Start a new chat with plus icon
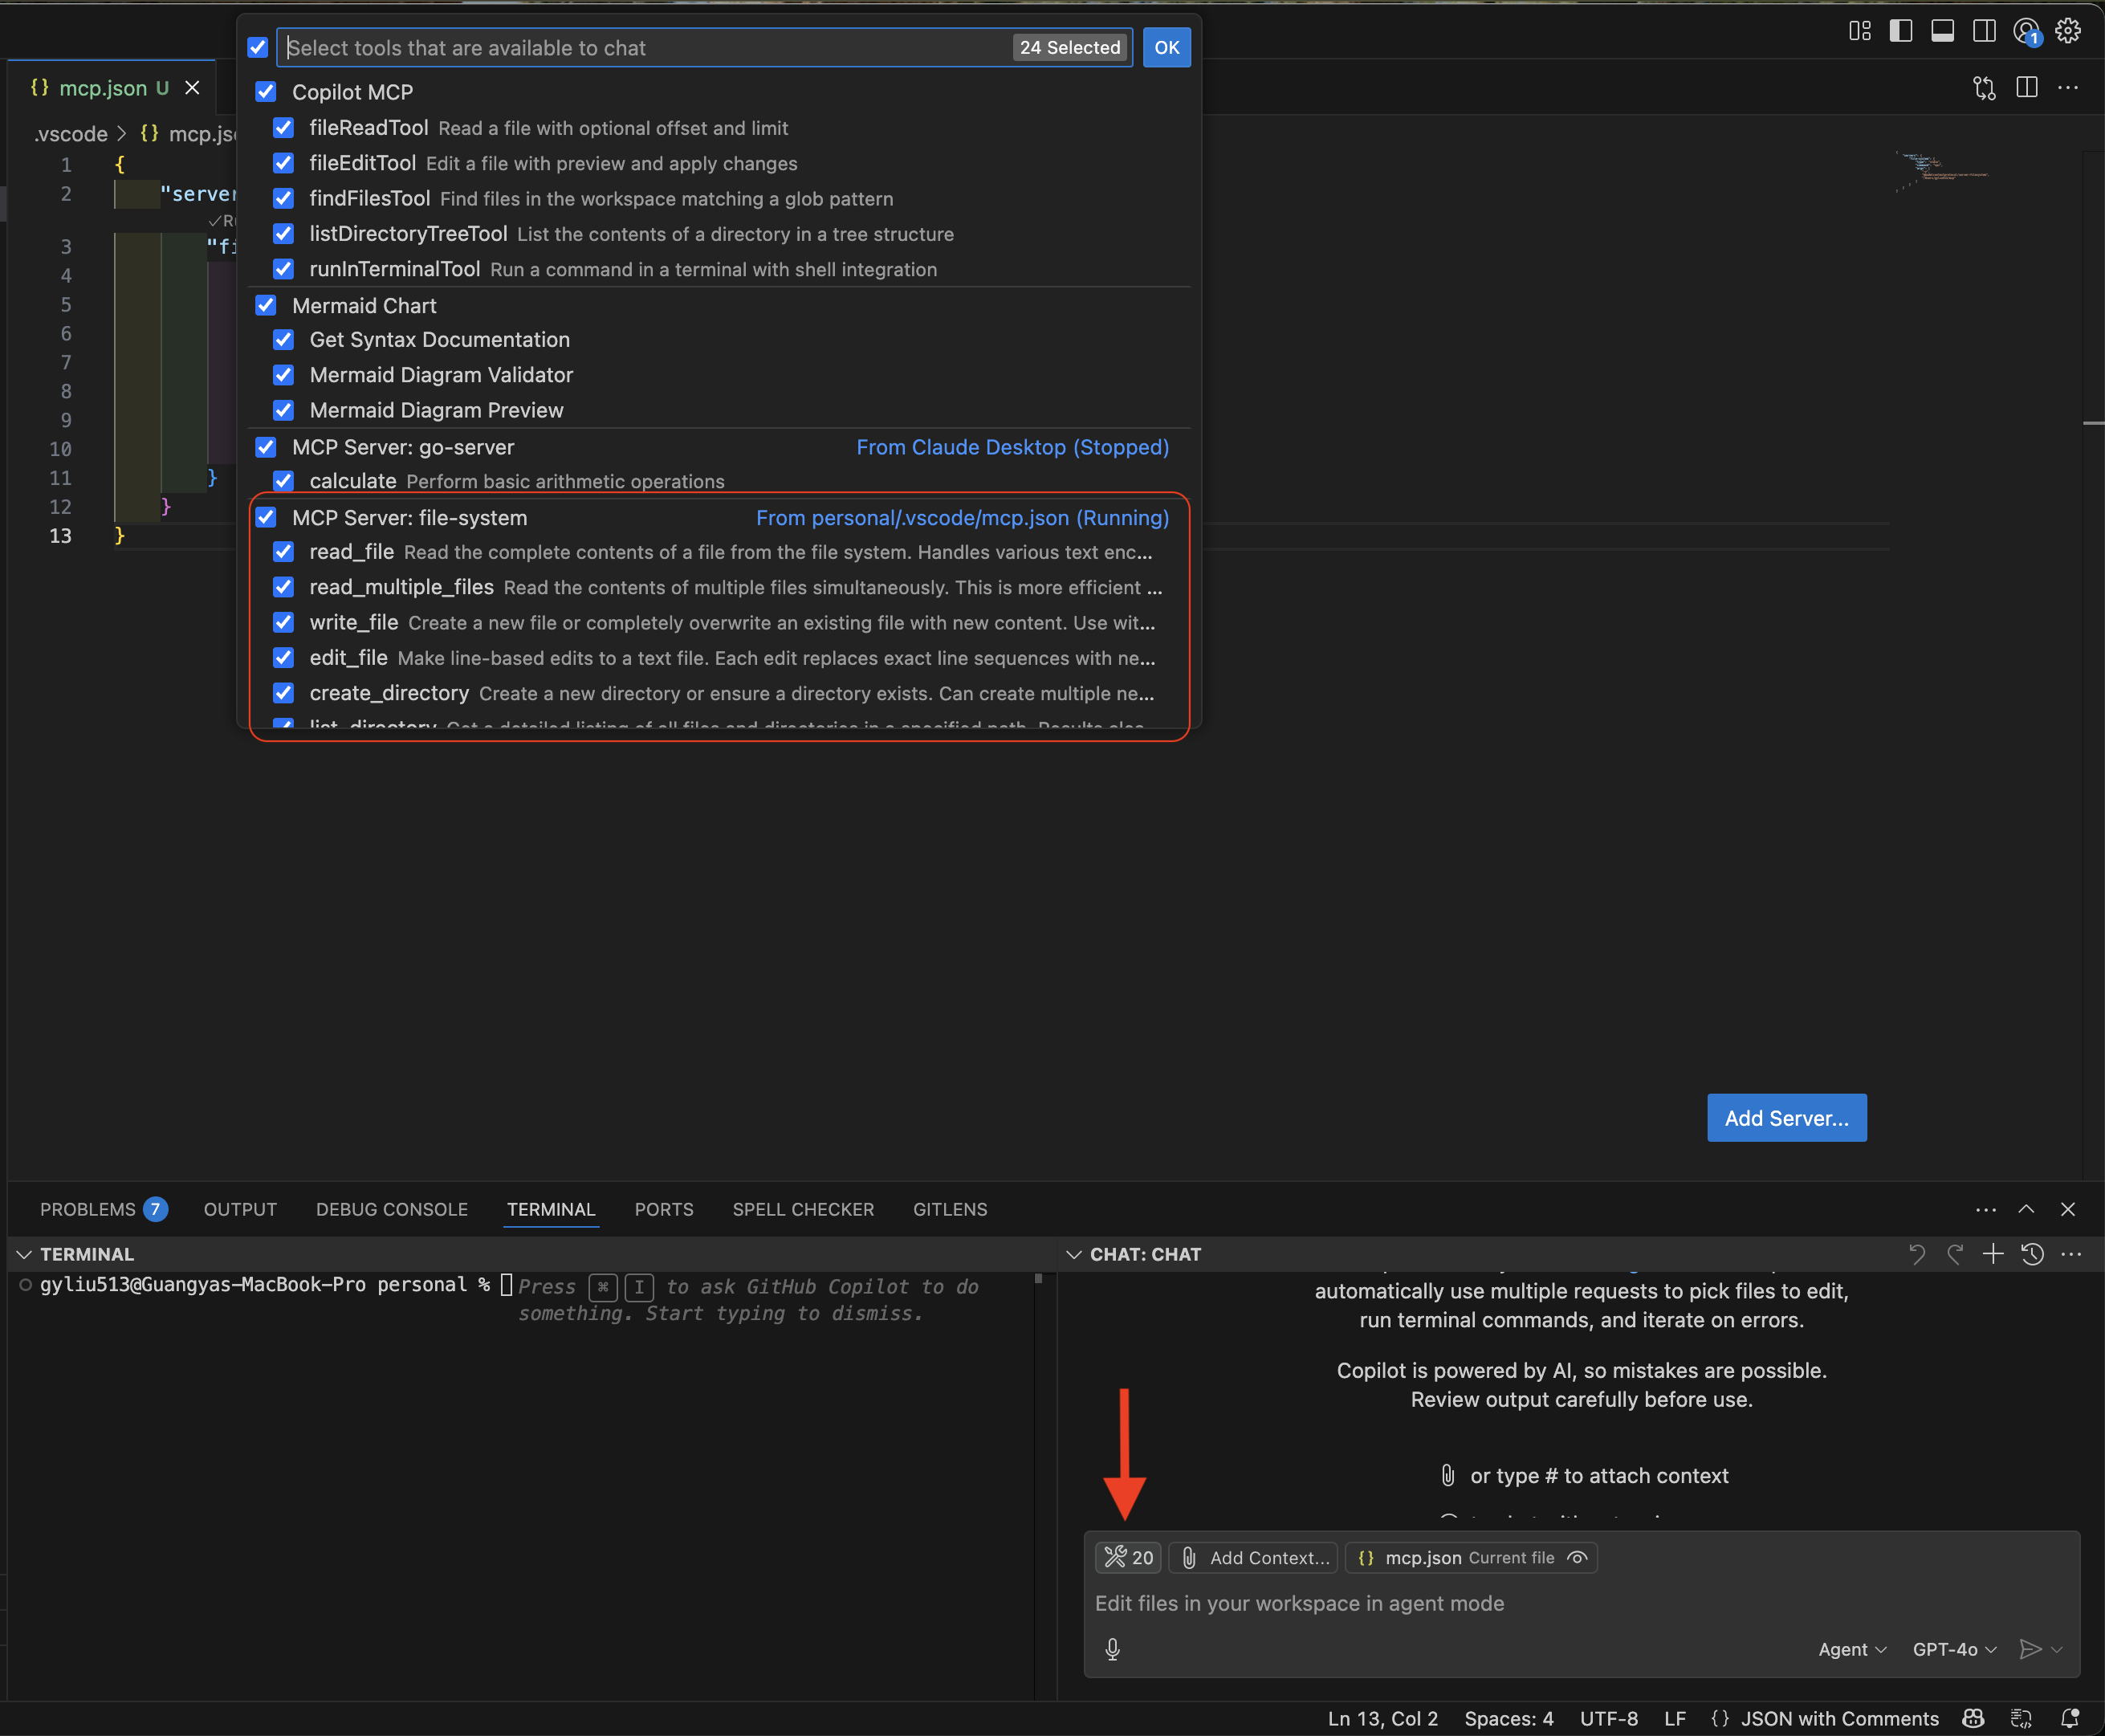2105x1736 pixels. tap(1993, 1254)
